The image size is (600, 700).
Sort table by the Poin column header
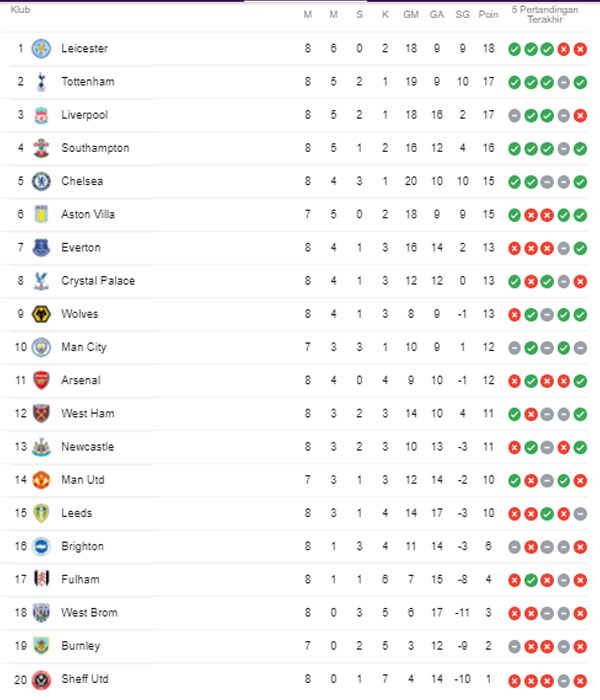[489, 14]
